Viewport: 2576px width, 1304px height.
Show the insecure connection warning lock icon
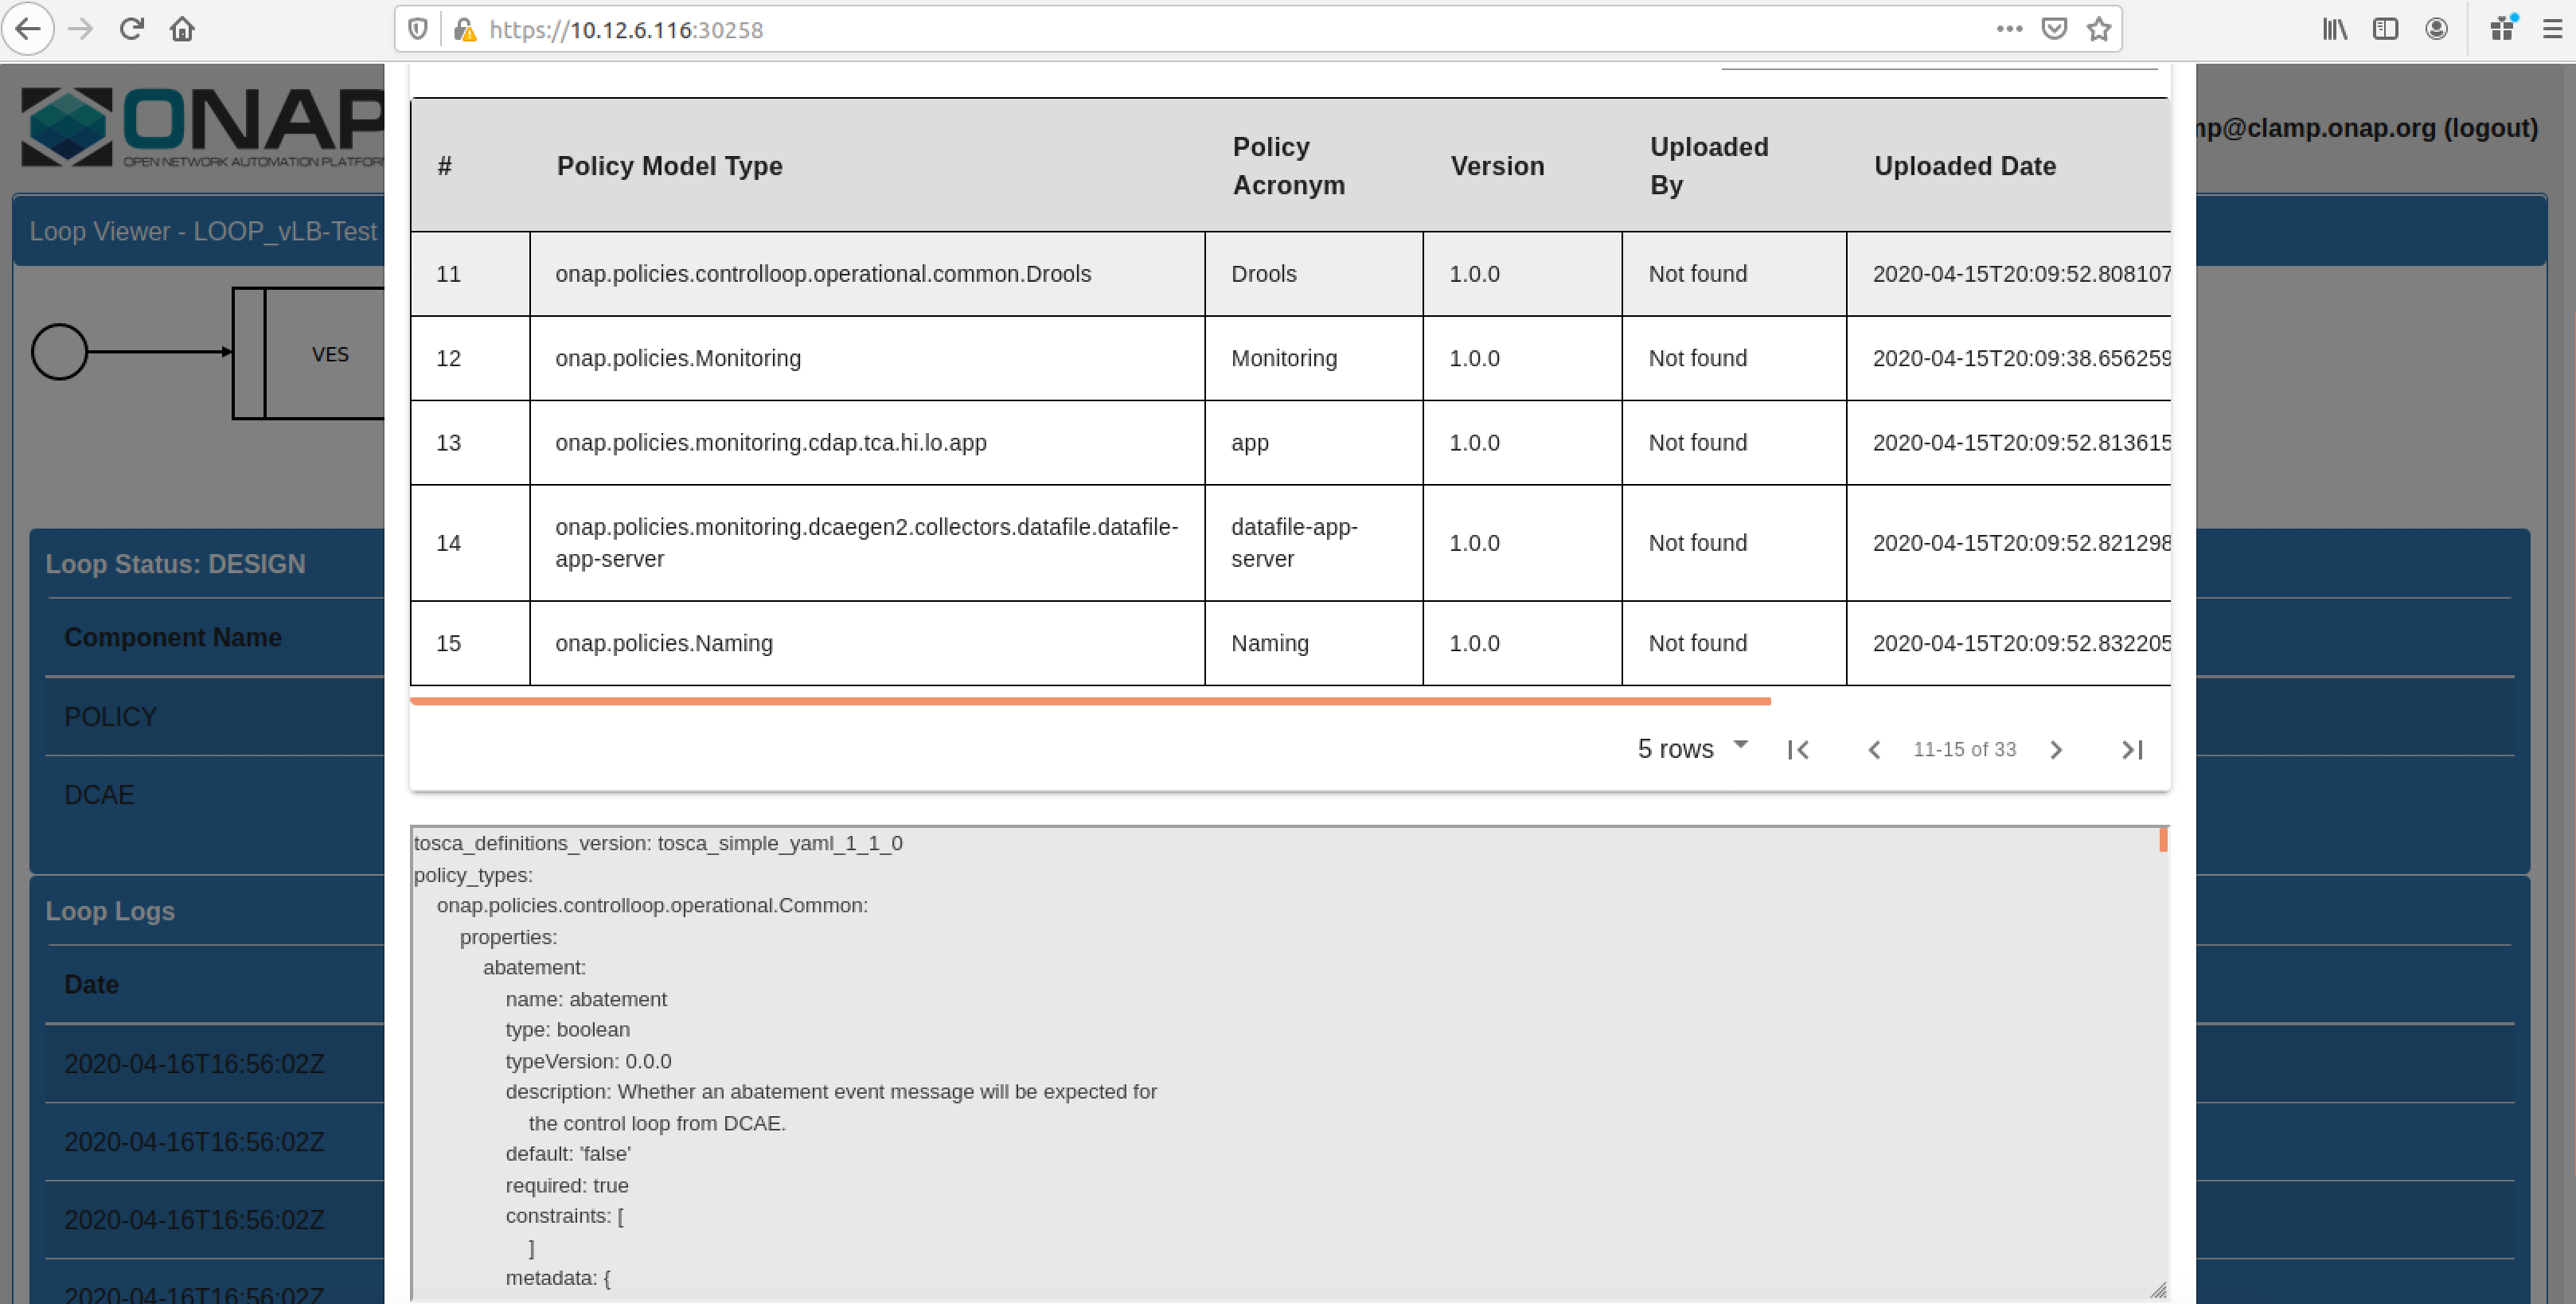coord(465,29)
